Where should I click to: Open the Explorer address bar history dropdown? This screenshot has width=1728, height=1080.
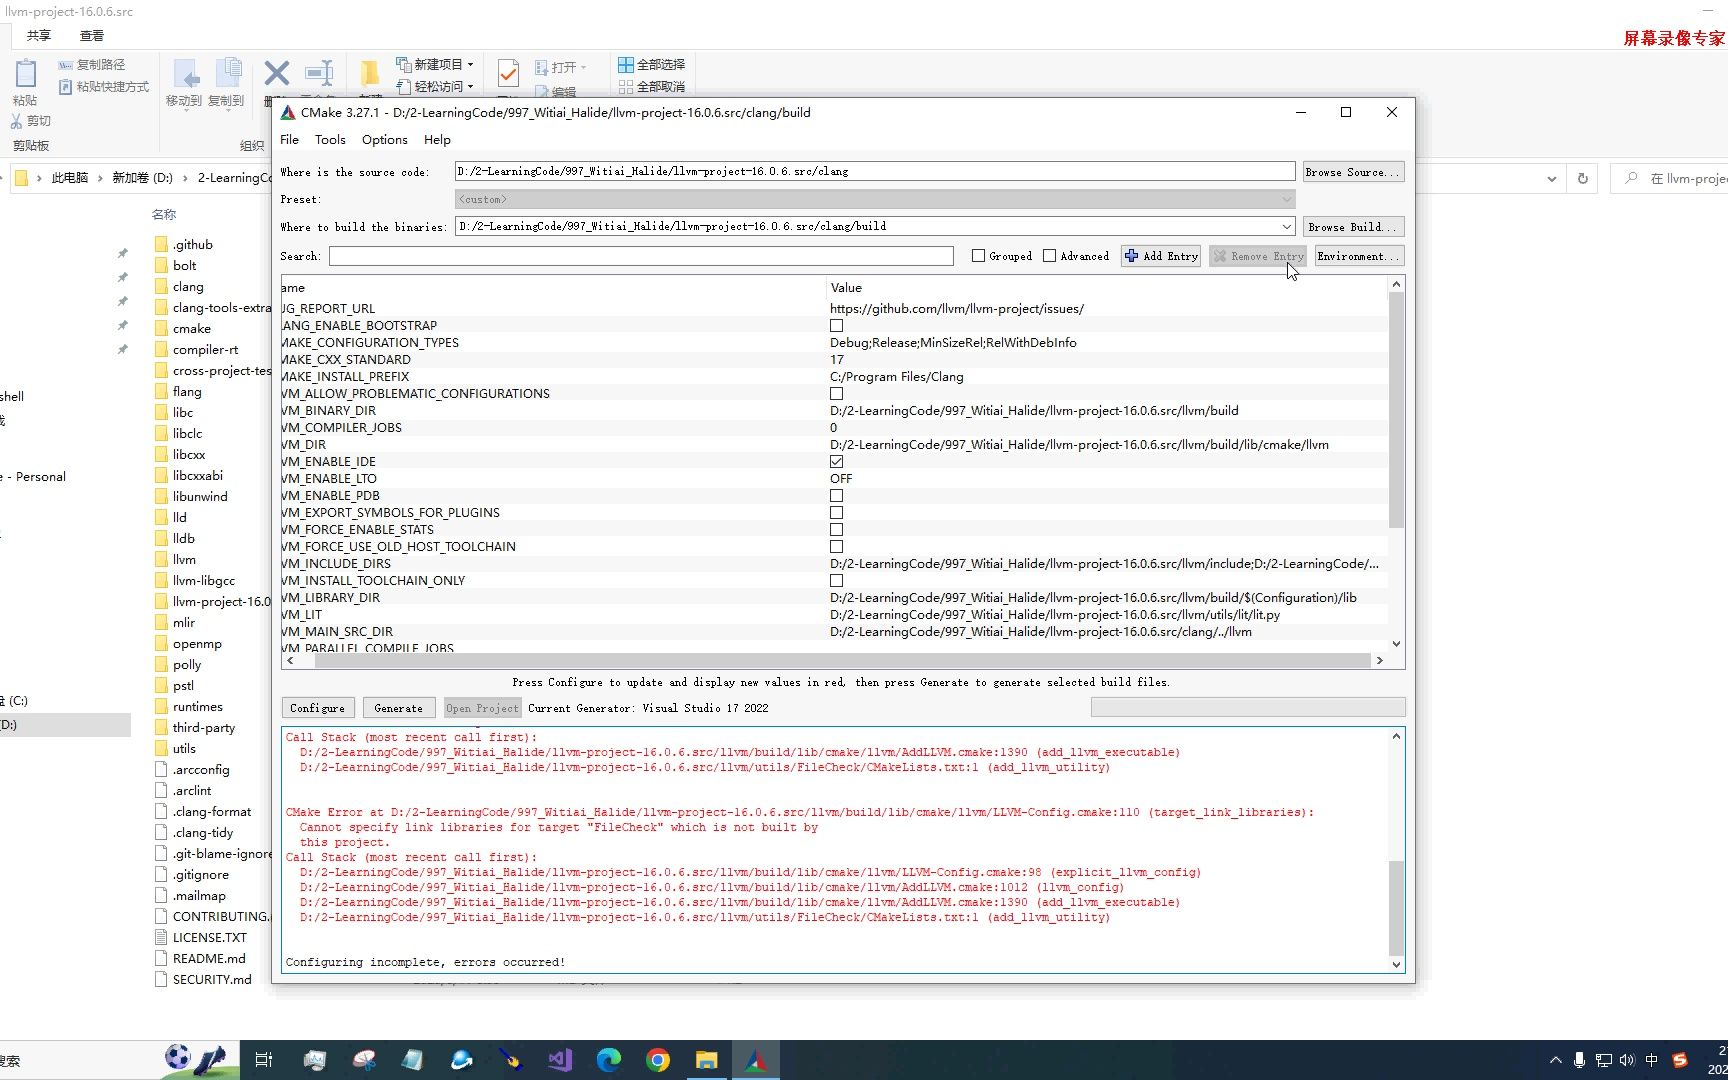1552,178
